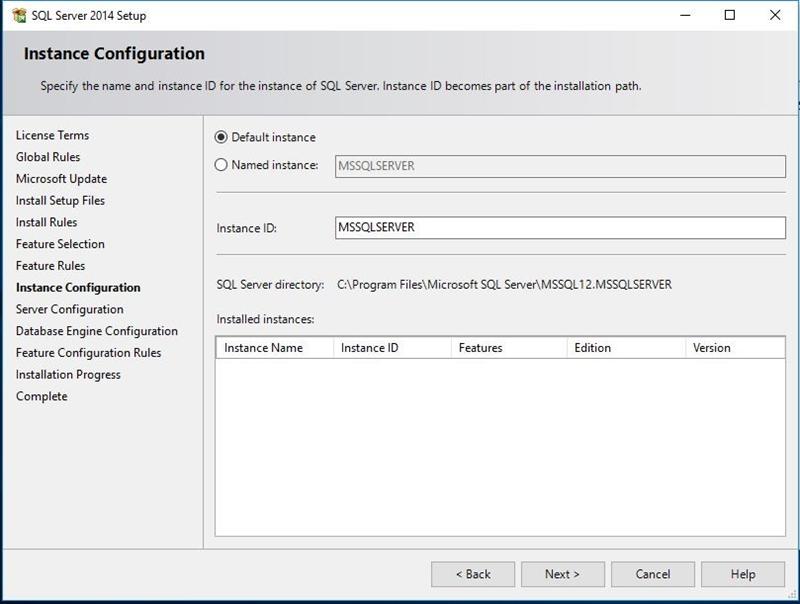800x604 pixels.
Task: Choose the Named instance radio option
Action: click(x=221, y=165)
